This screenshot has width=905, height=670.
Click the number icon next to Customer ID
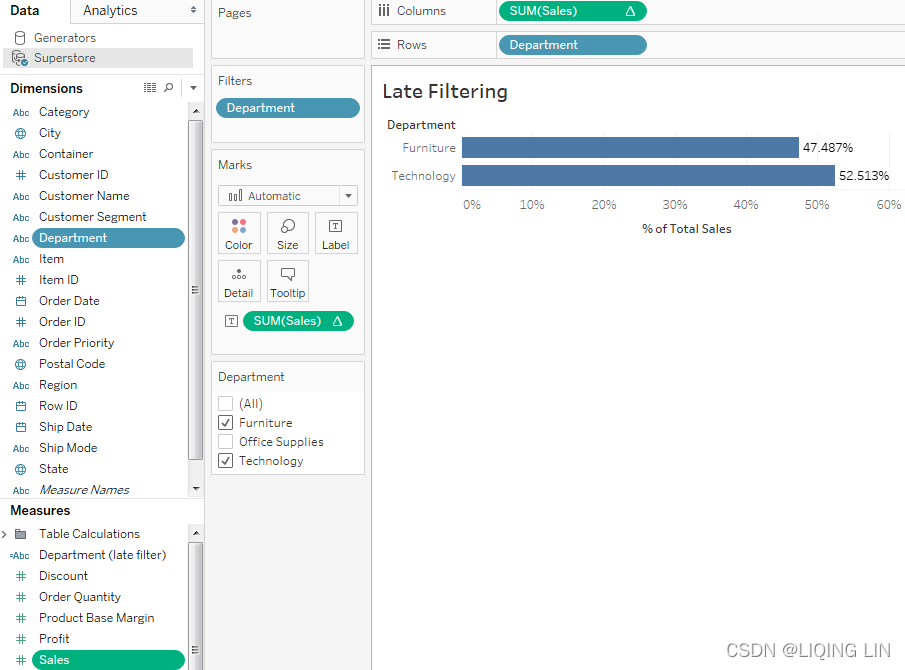[21, 175]
